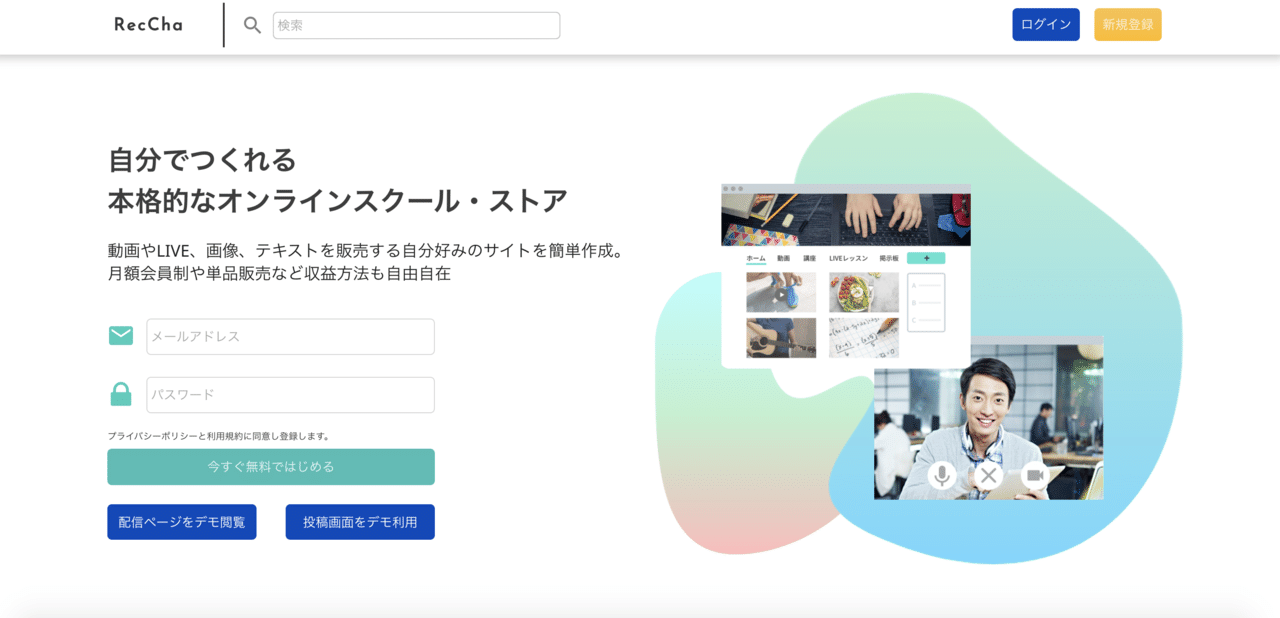Image resolution: width=1280 pixels, height=618 pixels.
Task: Click the plus tab in mockup
Action: click(x=926, y=258)
